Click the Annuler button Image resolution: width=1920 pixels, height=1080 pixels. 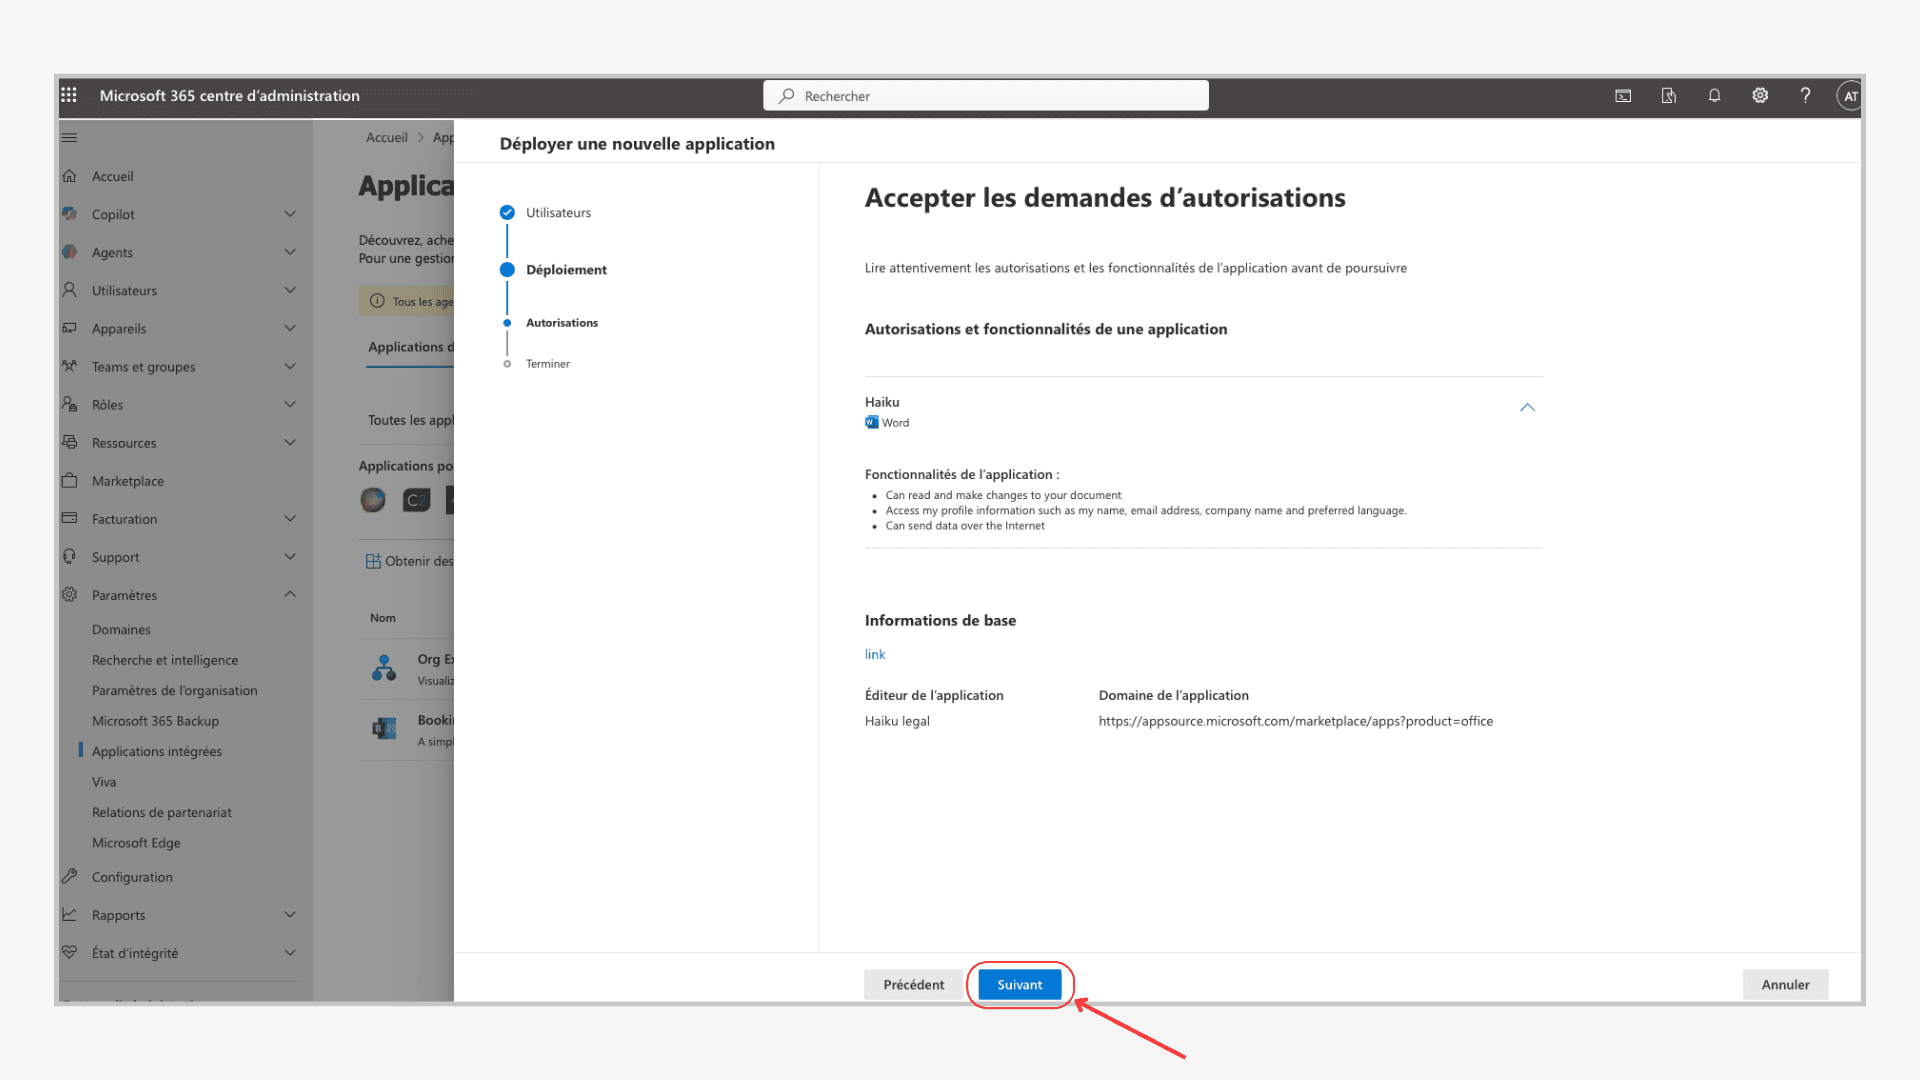click(1785, 985)
